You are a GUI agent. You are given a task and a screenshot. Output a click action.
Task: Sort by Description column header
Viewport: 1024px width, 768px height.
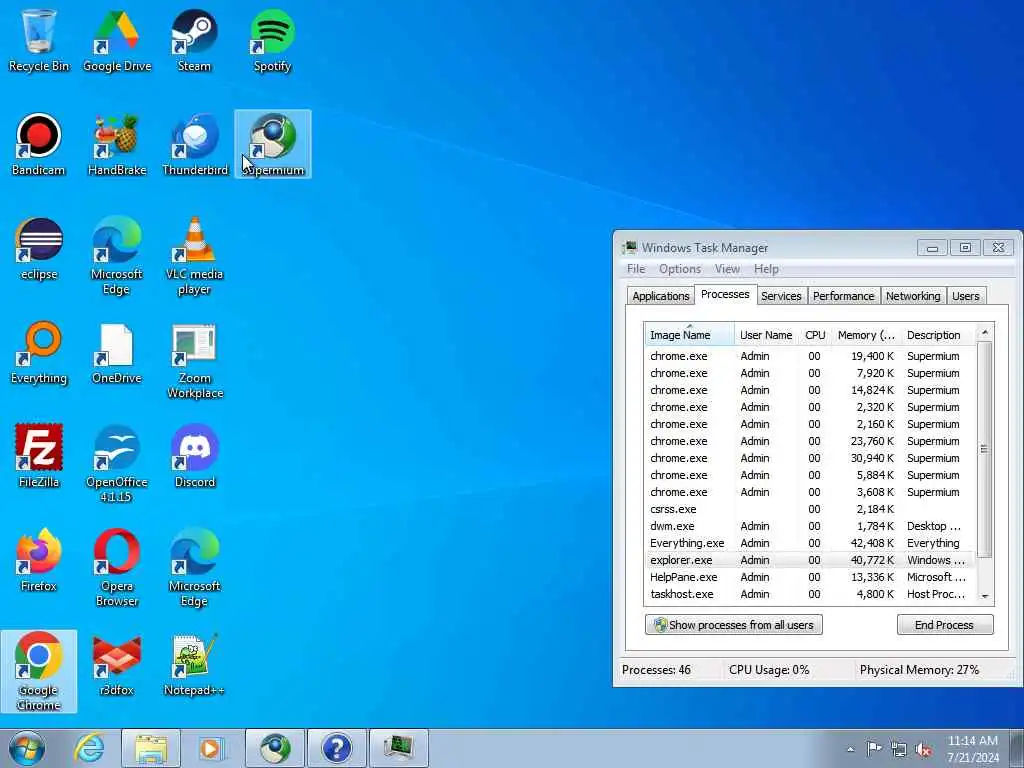tap(938, 335)
